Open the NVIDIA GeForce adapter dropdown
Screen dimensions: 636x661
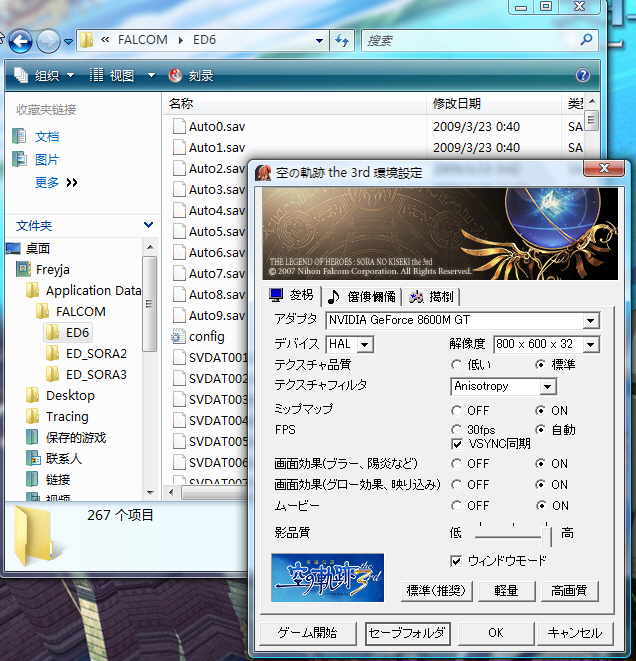591,321
